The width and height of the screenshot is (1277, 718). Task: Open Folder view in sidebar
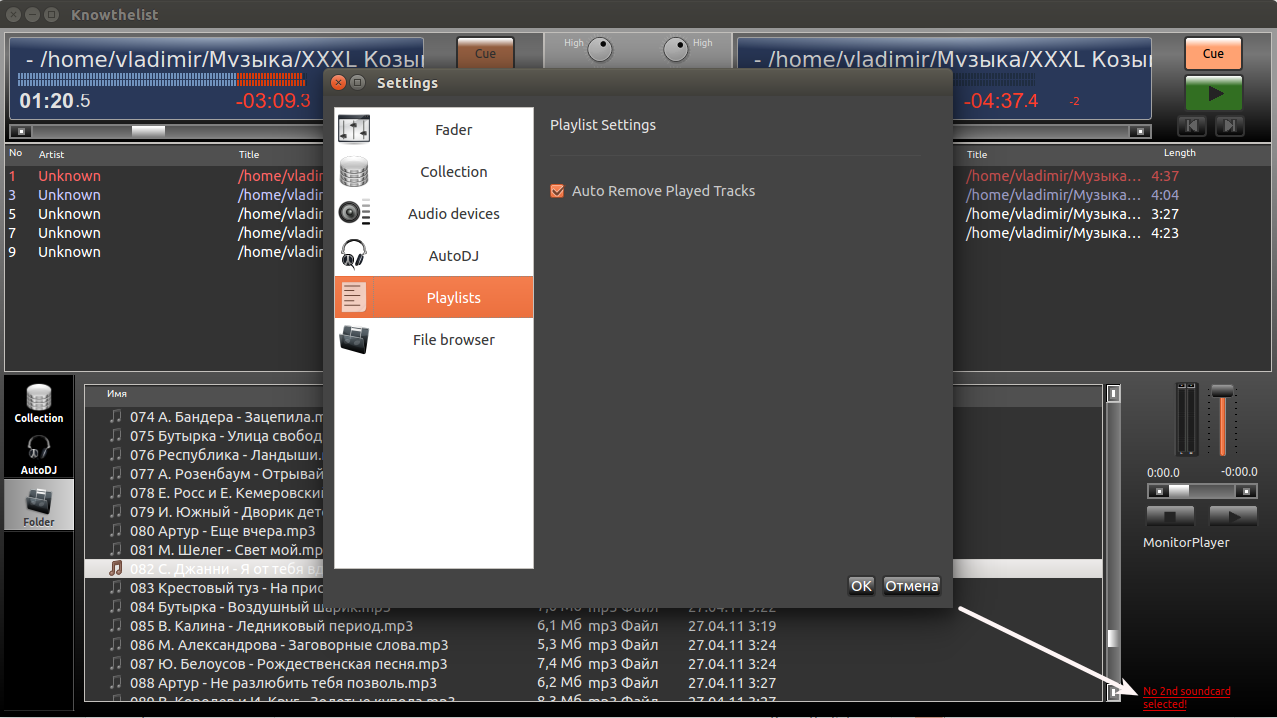click(x=39, y=505)
